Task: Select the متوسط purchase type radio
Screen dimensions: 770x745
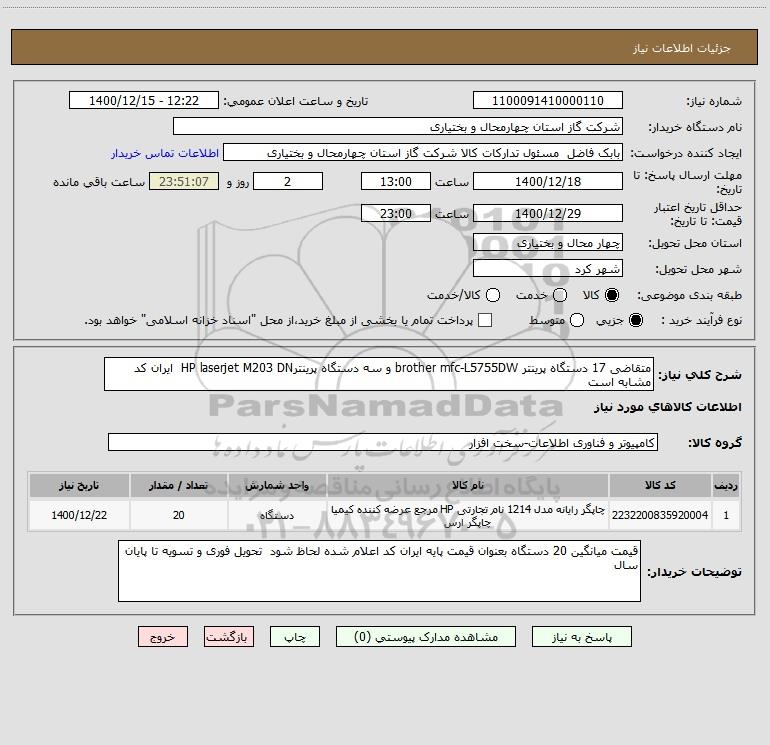Action: 577,320
